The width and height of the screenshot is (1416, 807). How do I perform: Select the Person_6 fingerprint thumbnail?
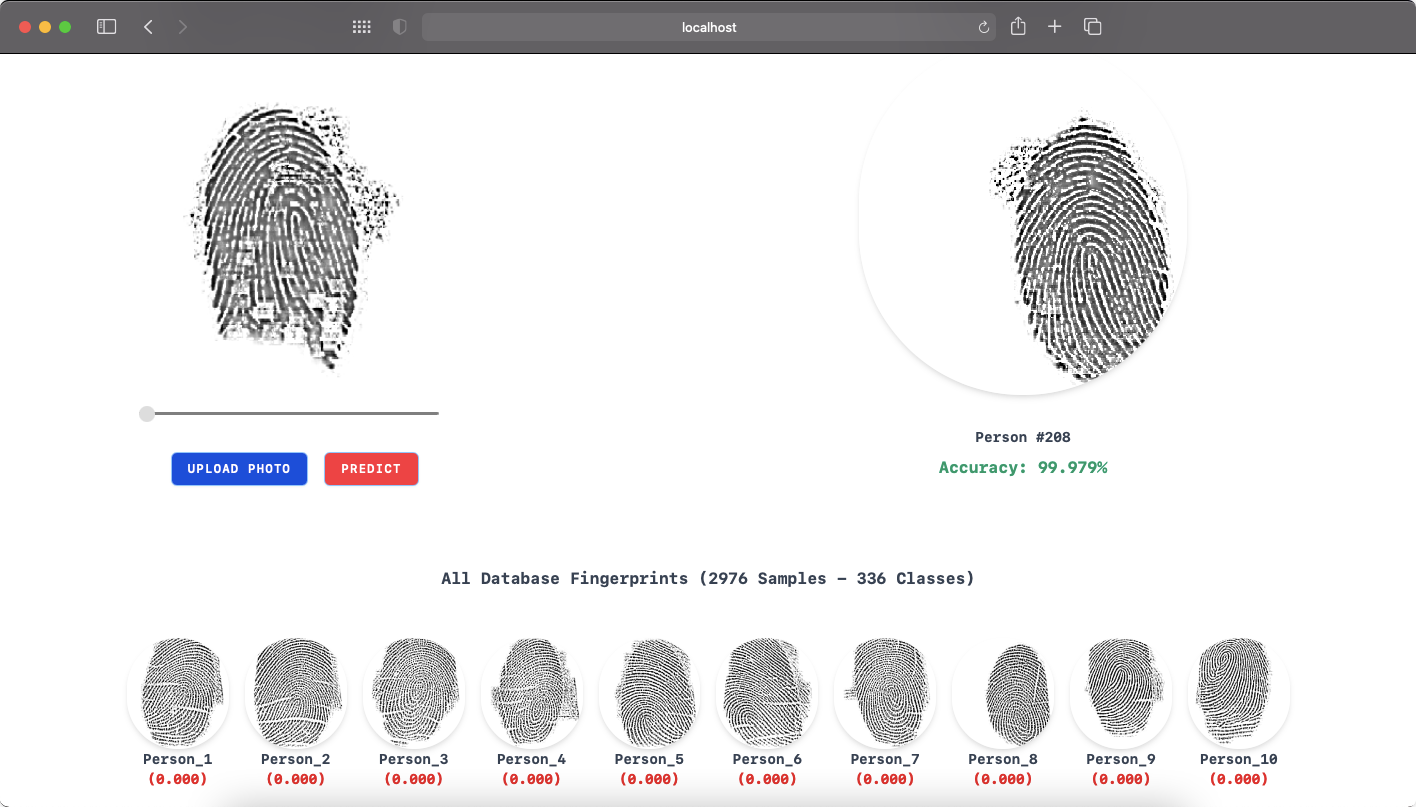(x=767, y=691)
